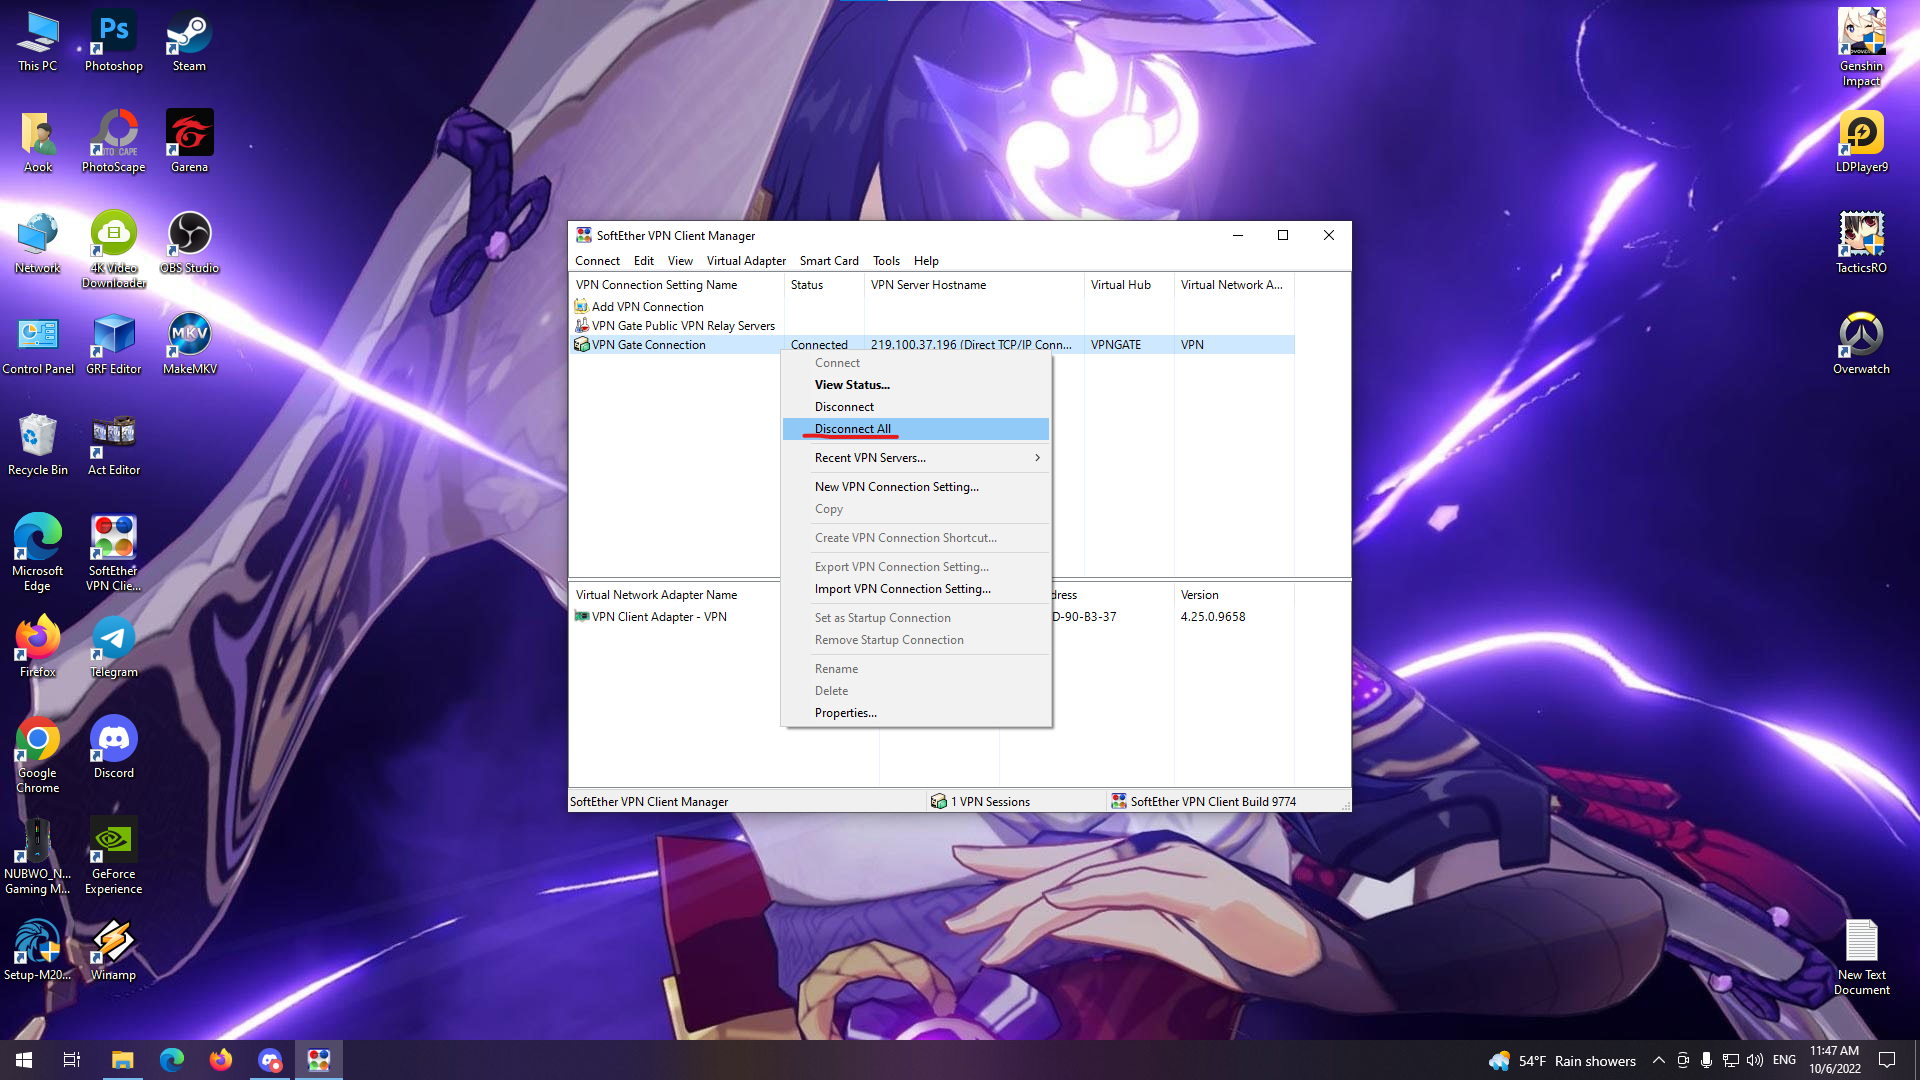Viewport: 1920px width, 1080px height.
Task: Select the This PC desktop icon
Action: (37, 41)
